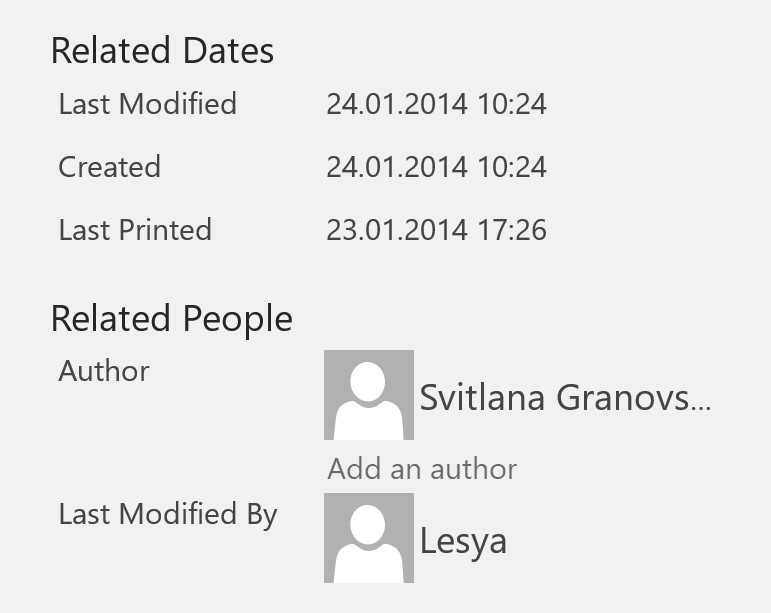Select the author name Svitlana Granovs…
This screenshot has width=771, height=613.
[565, 397]
